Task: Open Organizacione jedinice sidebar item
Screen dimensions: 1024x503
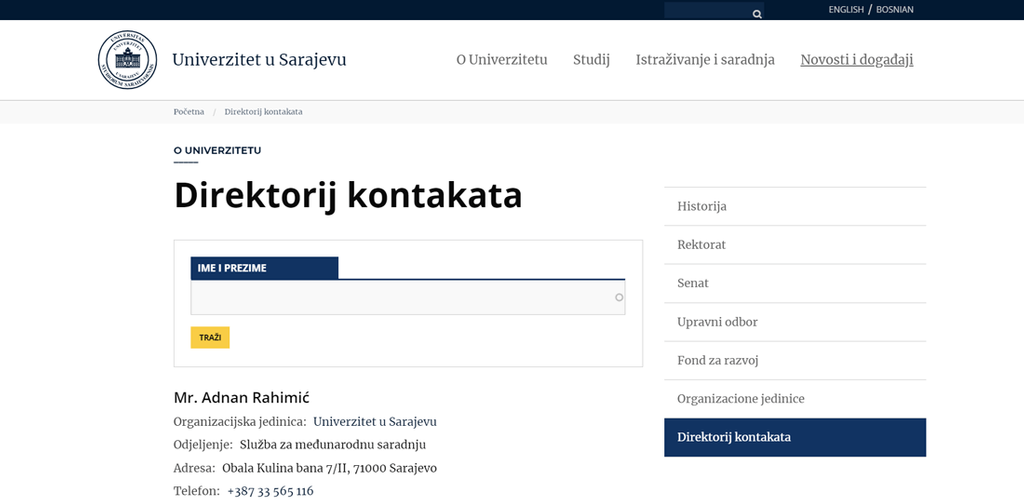Action: pos(795,399)
